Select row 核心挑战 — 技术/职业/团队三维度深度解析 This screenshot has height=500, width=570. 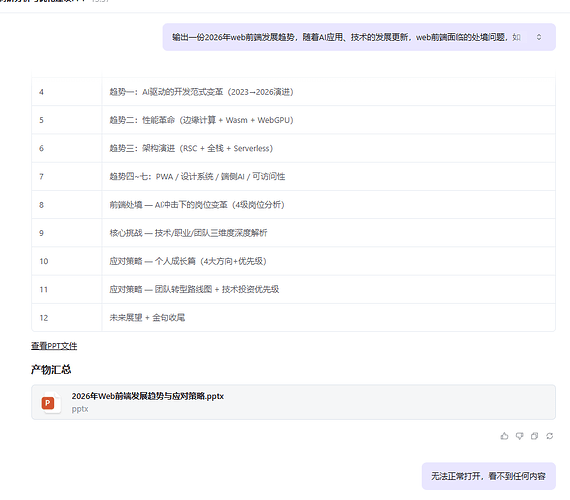[293, 233]
